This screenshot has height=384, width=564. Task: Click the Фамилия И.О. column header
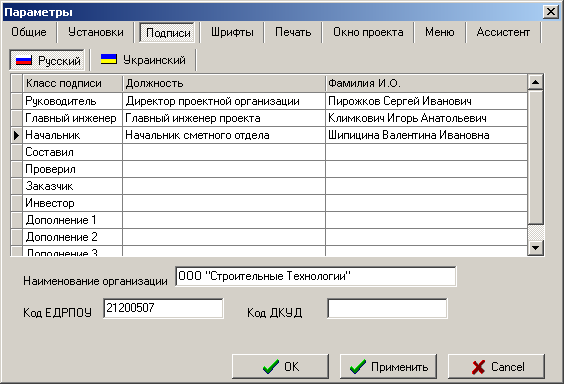point(426,83)
